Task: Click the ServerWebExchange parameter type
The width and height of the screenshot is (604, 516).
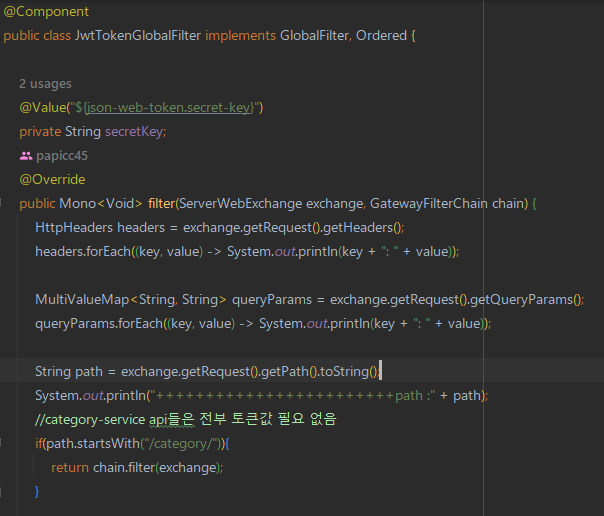Action: (x=241, y=203)
